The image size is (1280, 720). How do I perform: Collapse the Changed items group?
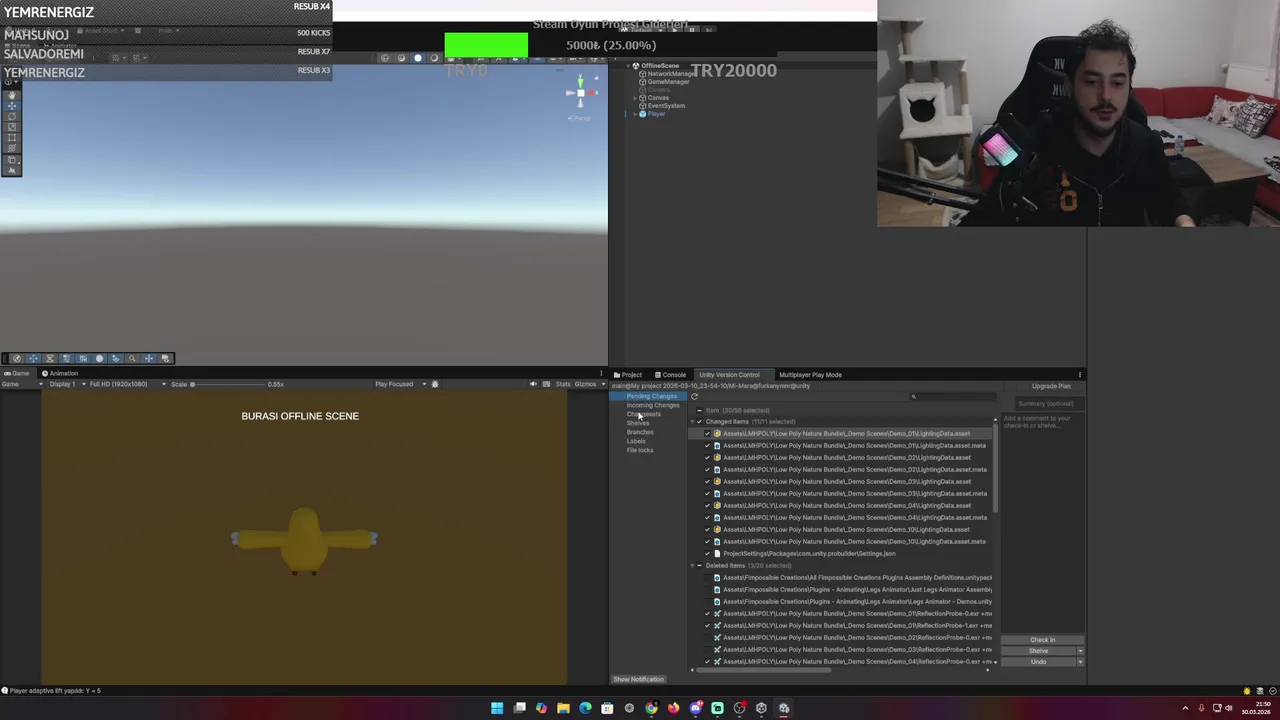pyautogui.click(x=691, y=422)
